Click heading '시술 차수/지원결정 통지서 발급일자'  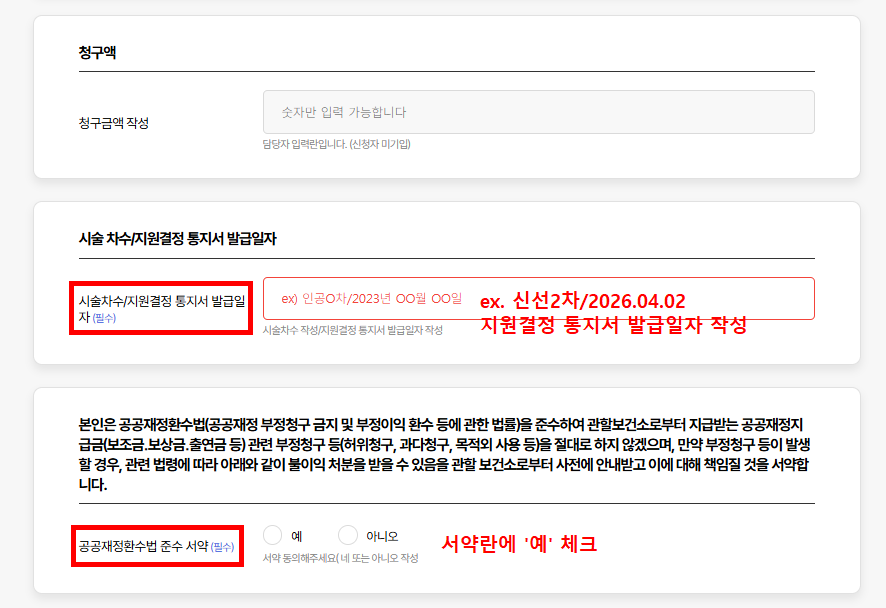pyautogui.click(x=177, y=238)
